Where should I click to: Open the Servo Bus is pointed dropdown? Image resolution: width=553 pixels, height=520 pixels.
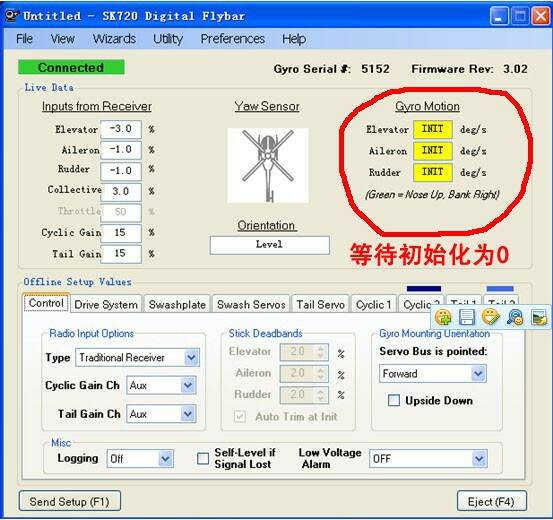tap(433, 374)
